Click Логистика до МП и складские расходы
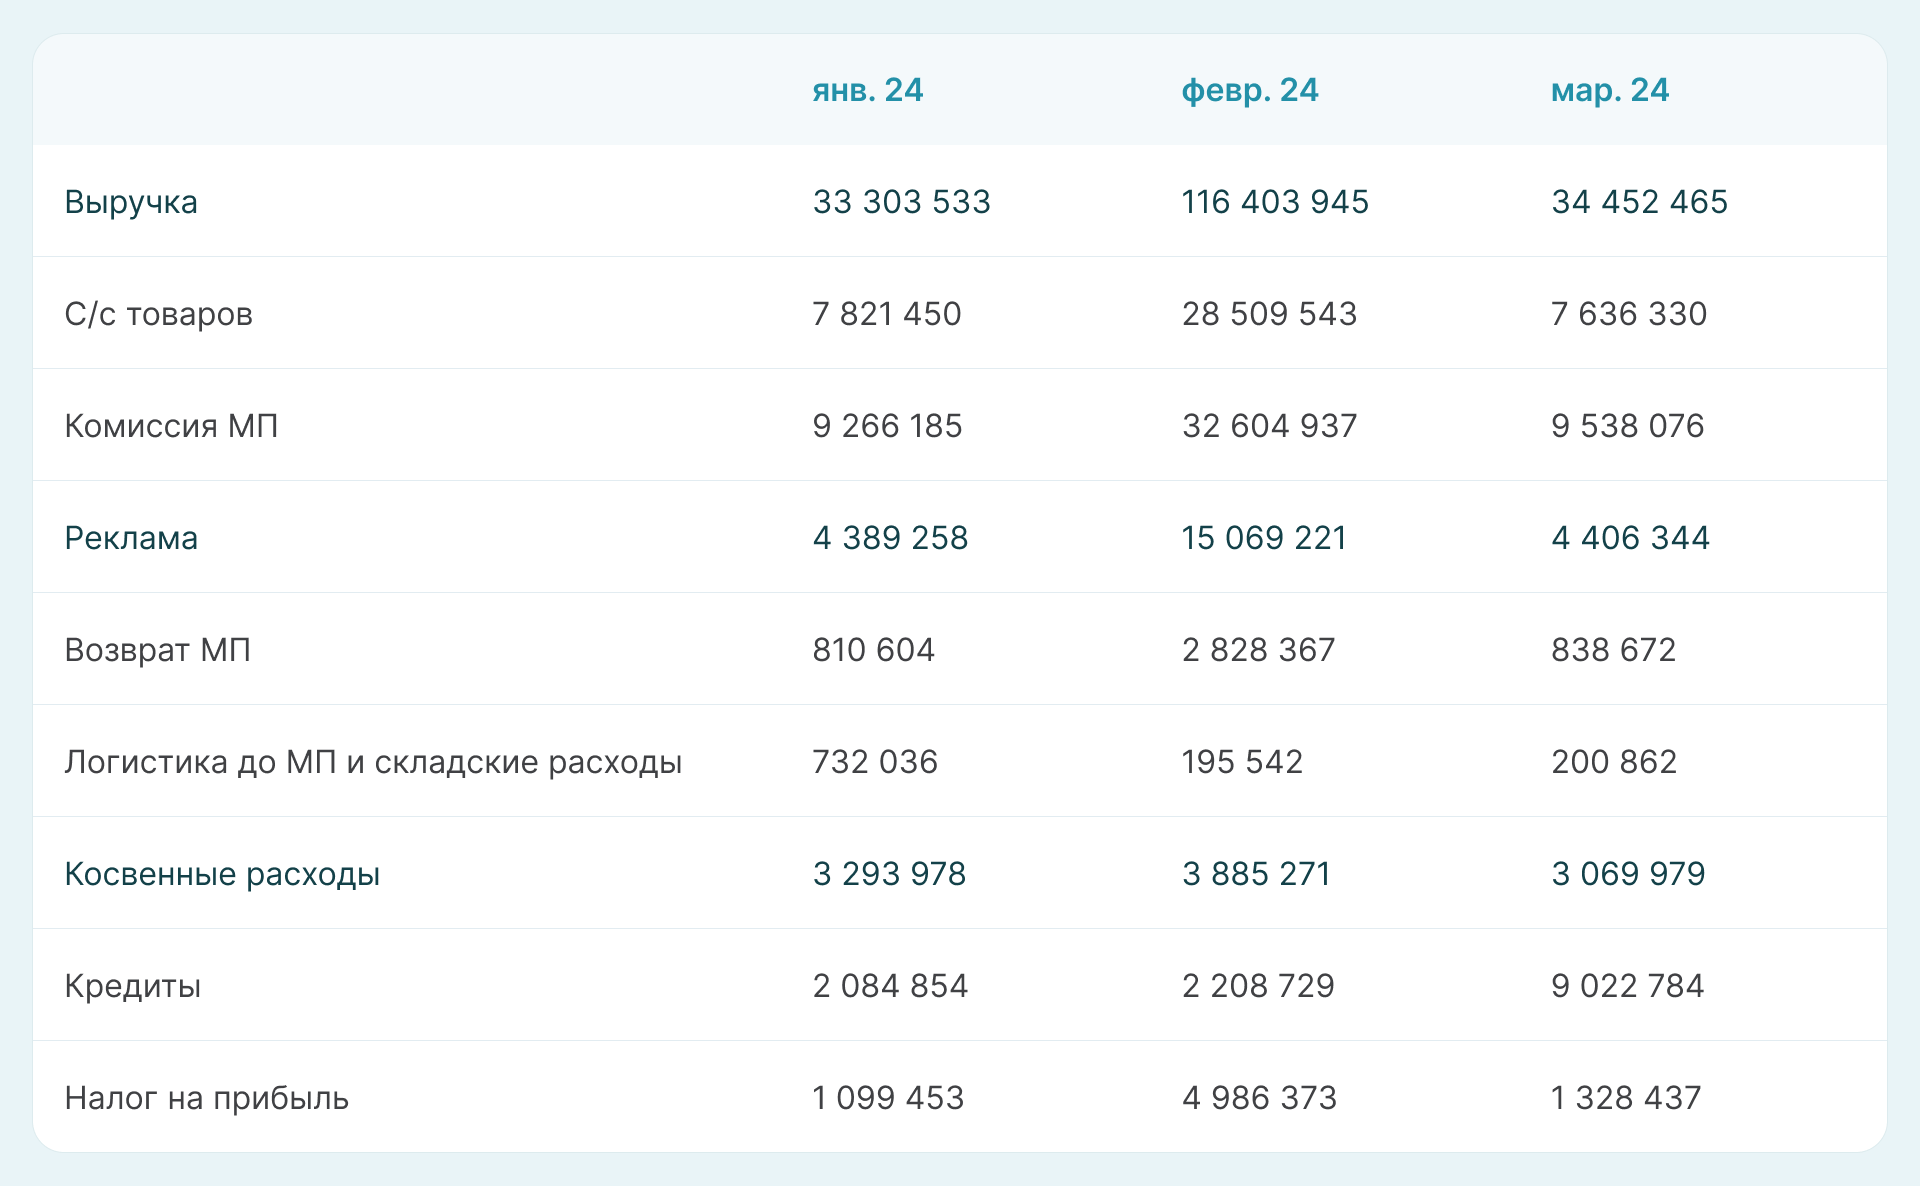This screenshot has height=1186, width=1920. coord(373,762)
